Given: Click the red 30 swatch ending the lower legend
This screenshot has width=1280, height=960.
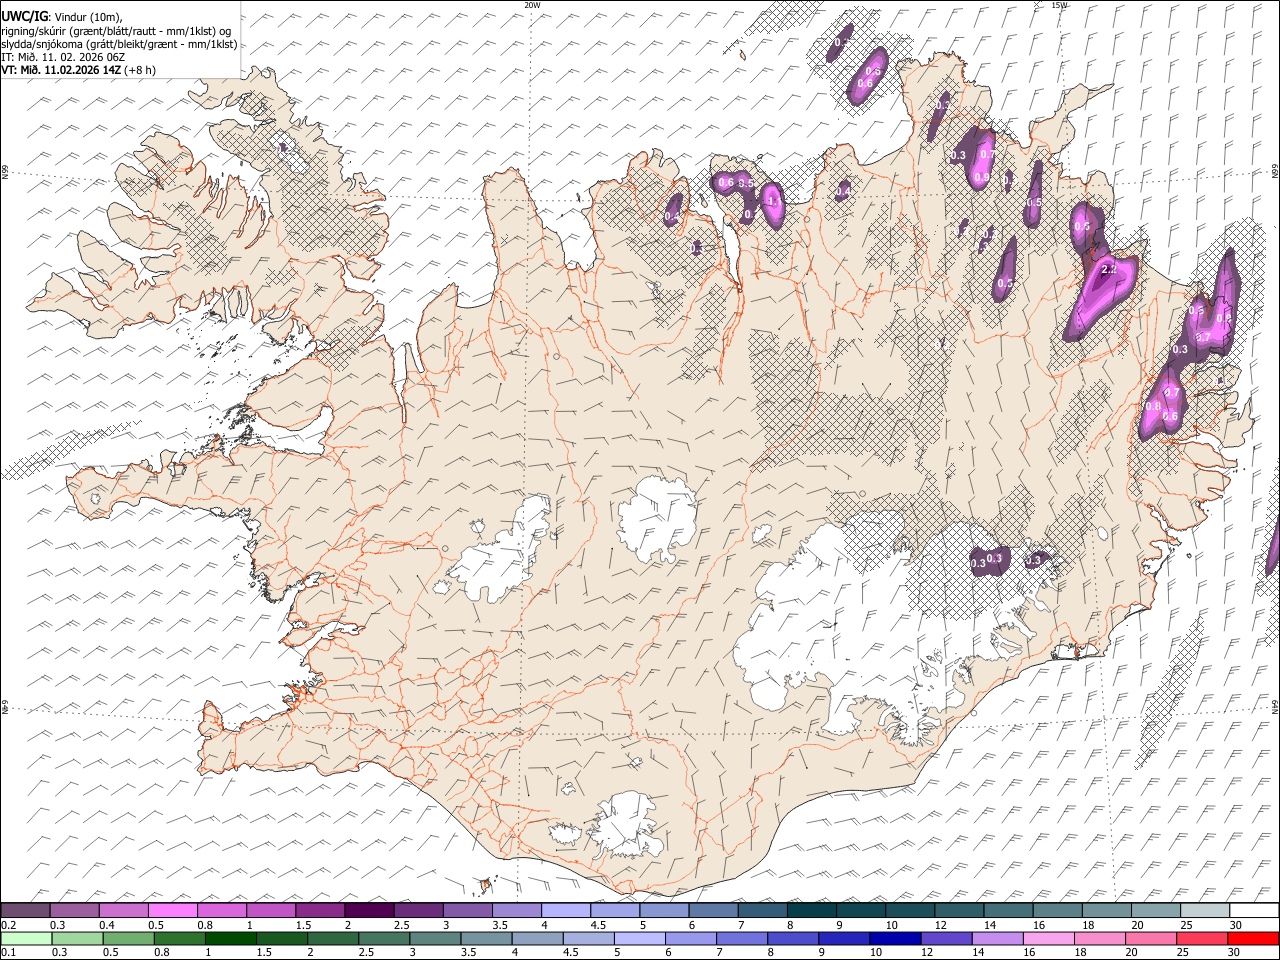Looking at the screenshot, I should (x=1253, y=938).
